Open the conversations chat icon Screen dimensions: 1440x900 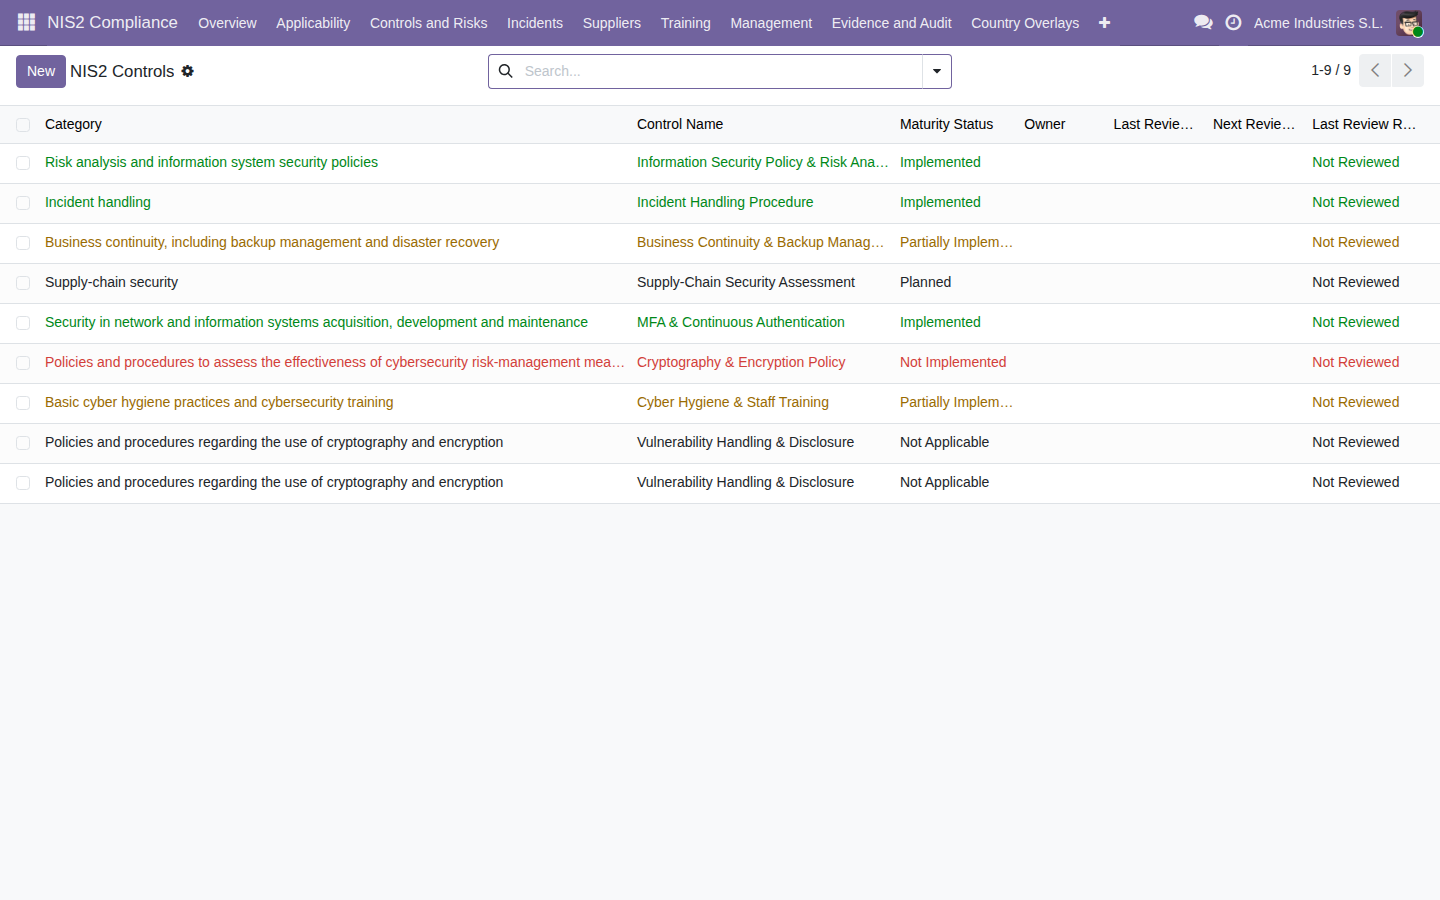[x=1203, y=22]
